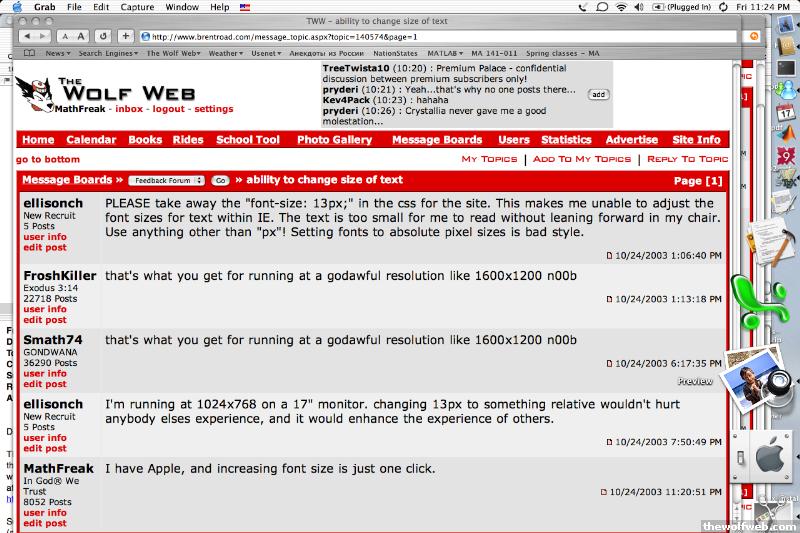
Task: Click edit post under Smath74
Action: point(45,384)
